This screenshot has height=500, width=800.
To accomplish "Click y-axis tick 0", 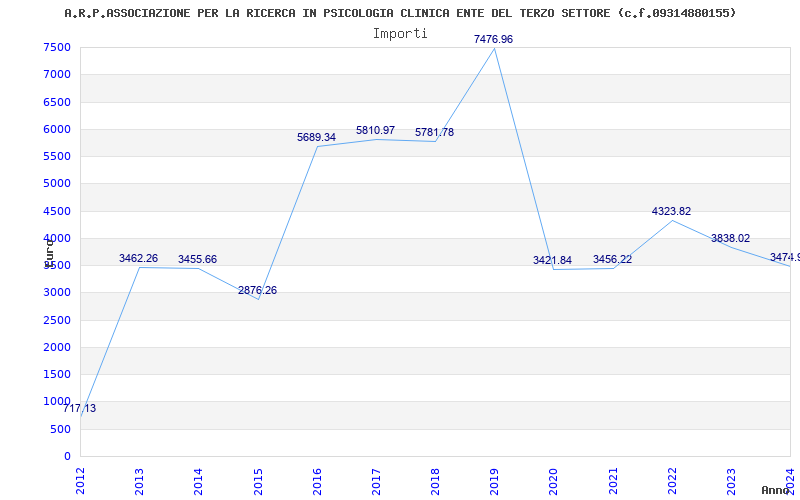I will coord(67,457).
